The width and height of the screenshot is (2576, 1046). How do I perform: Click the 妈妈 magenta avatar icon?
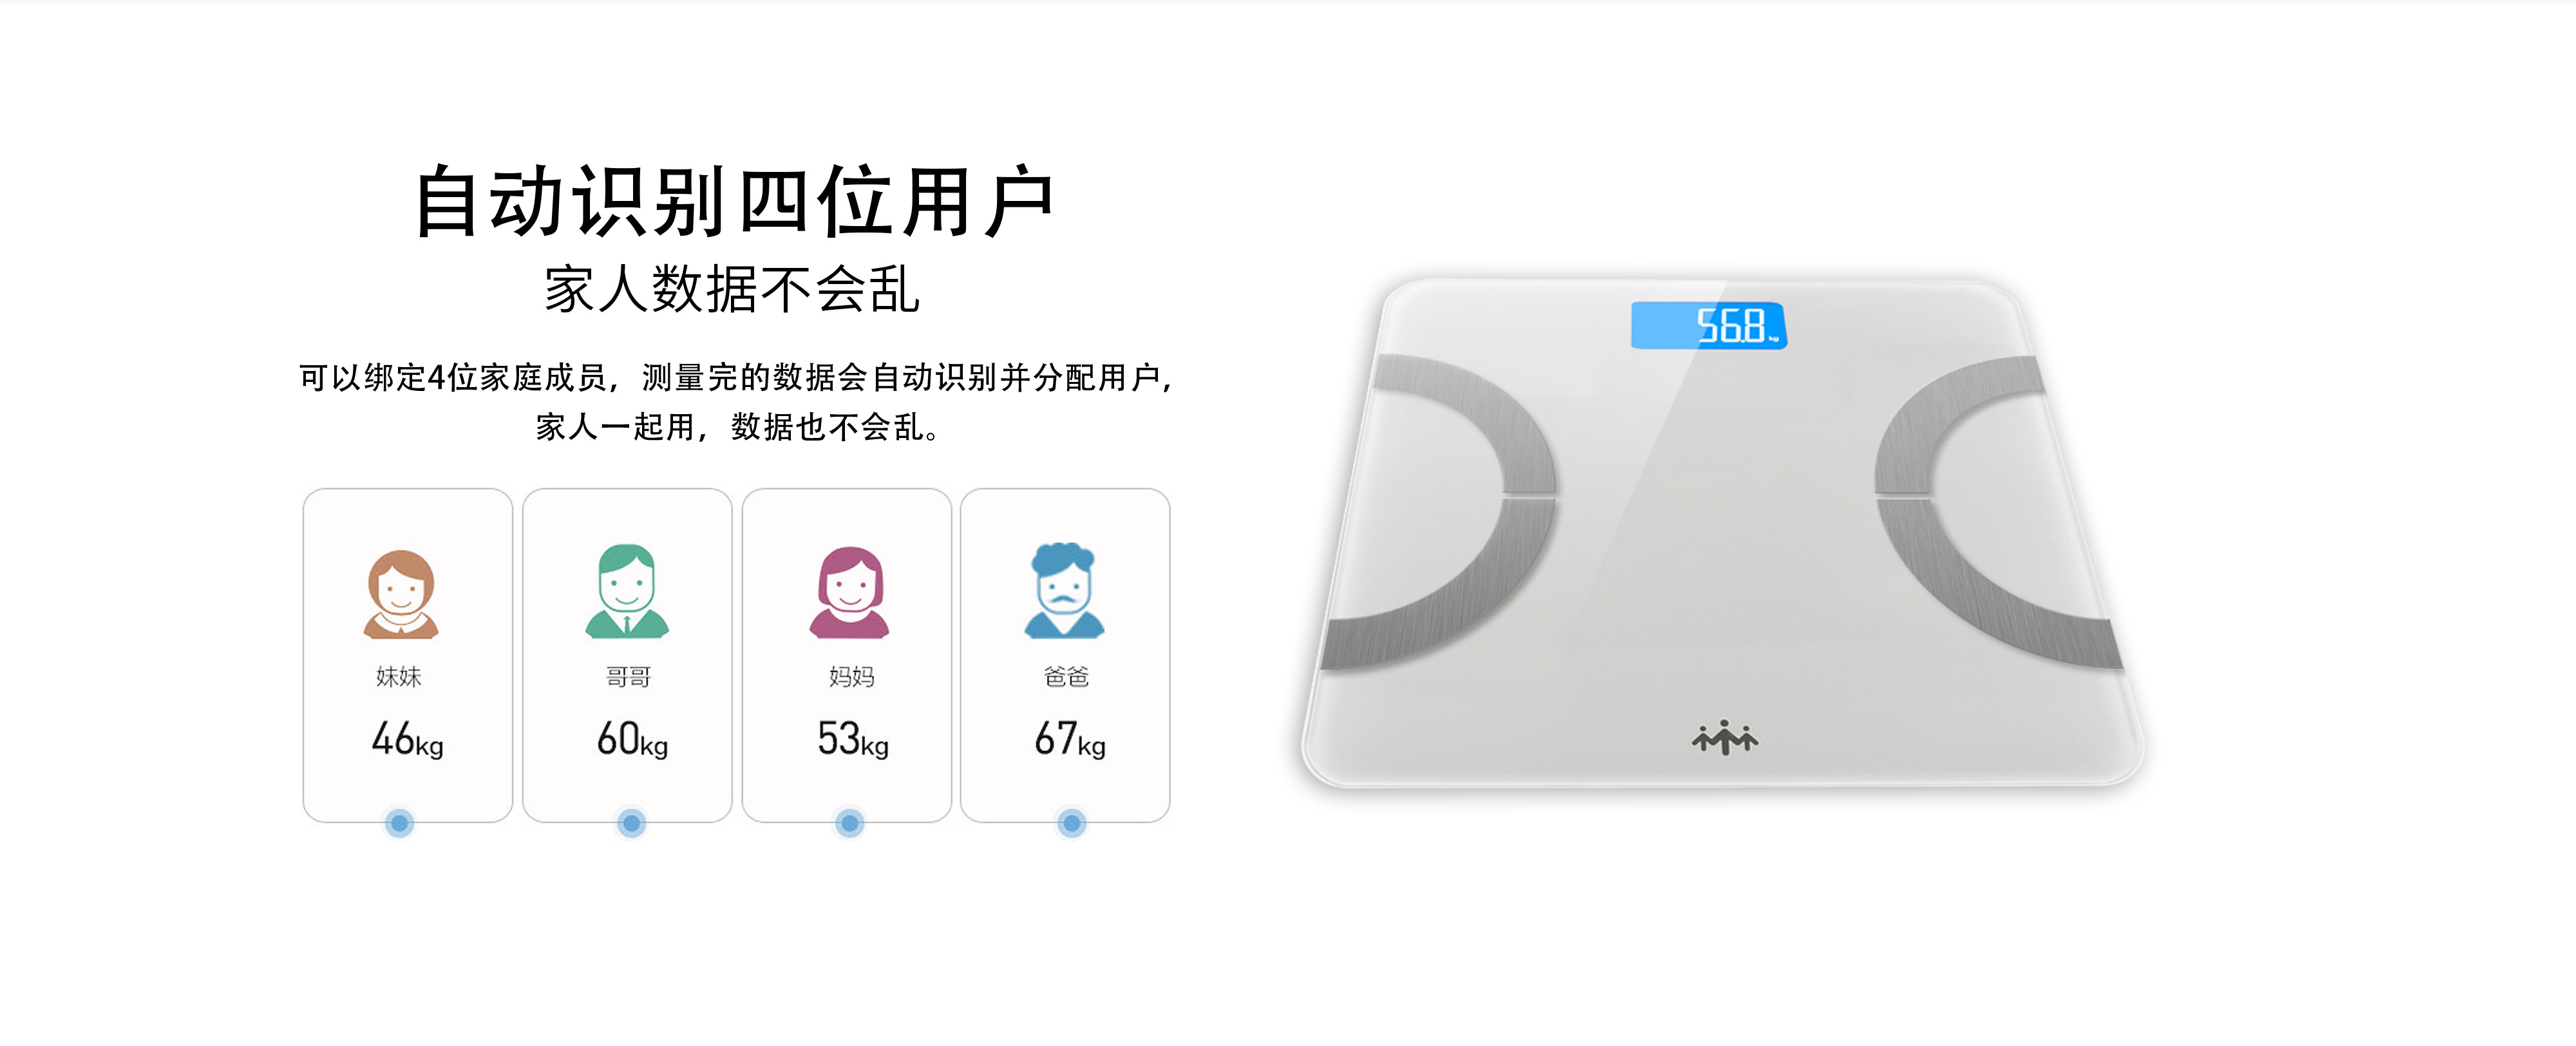(x=849, y=592)
